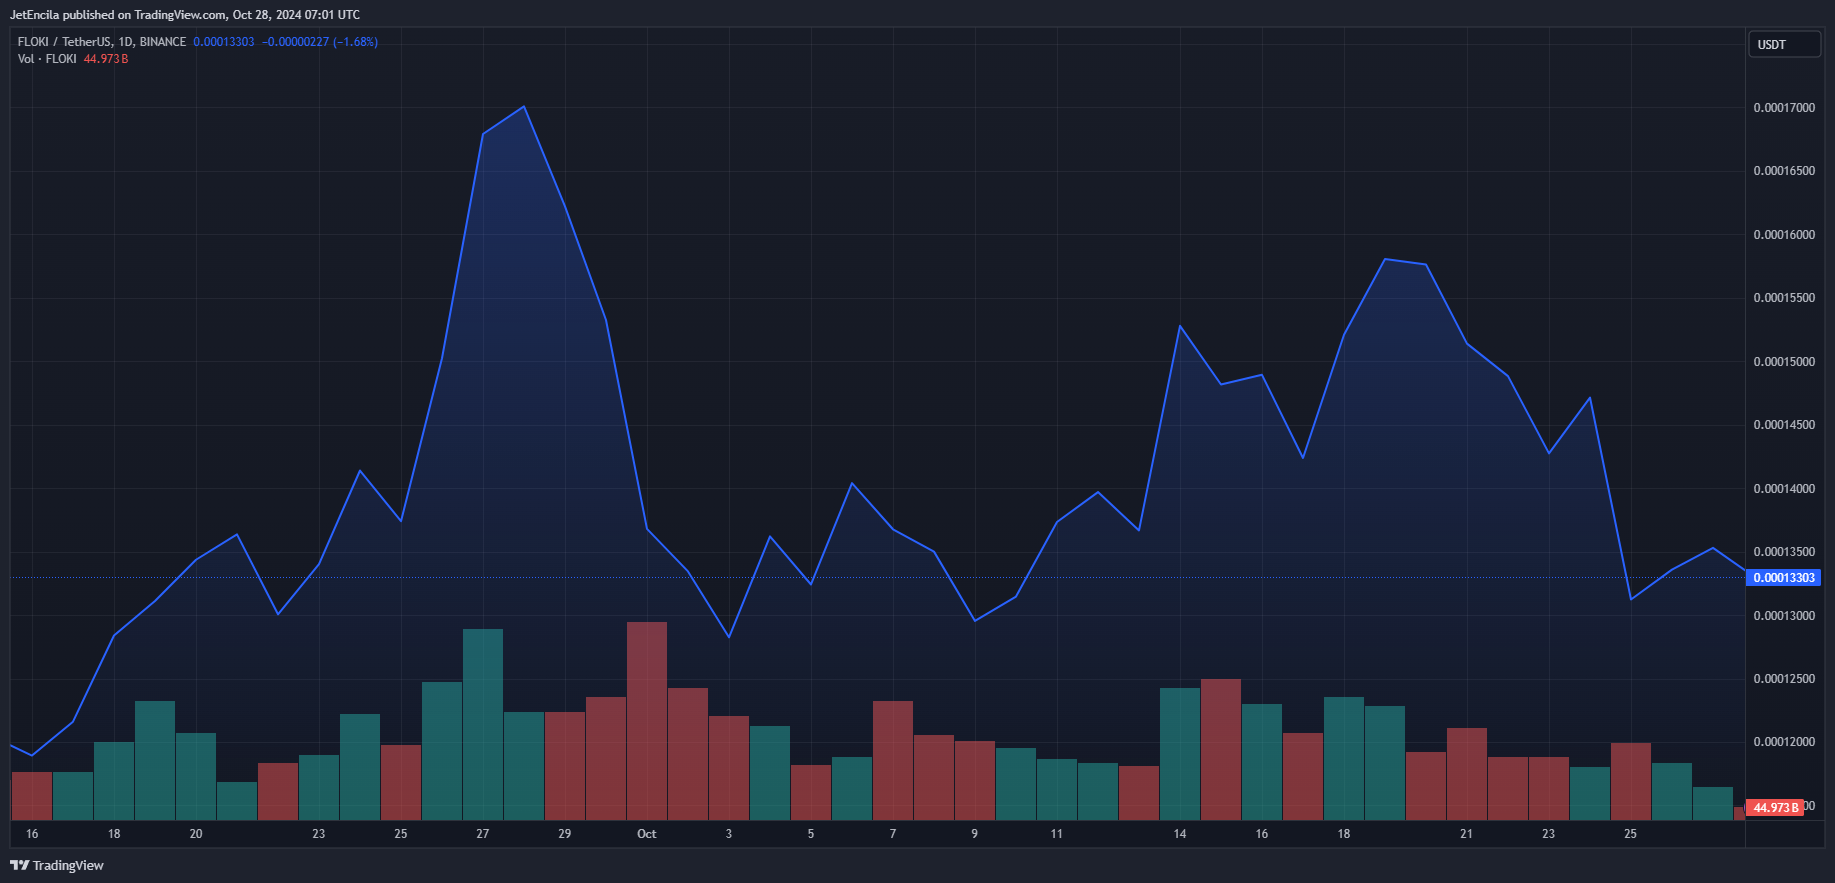Screen dimensions: 1835x883
Task: Select date 27 on the time axis
Action: coord(483,834)
